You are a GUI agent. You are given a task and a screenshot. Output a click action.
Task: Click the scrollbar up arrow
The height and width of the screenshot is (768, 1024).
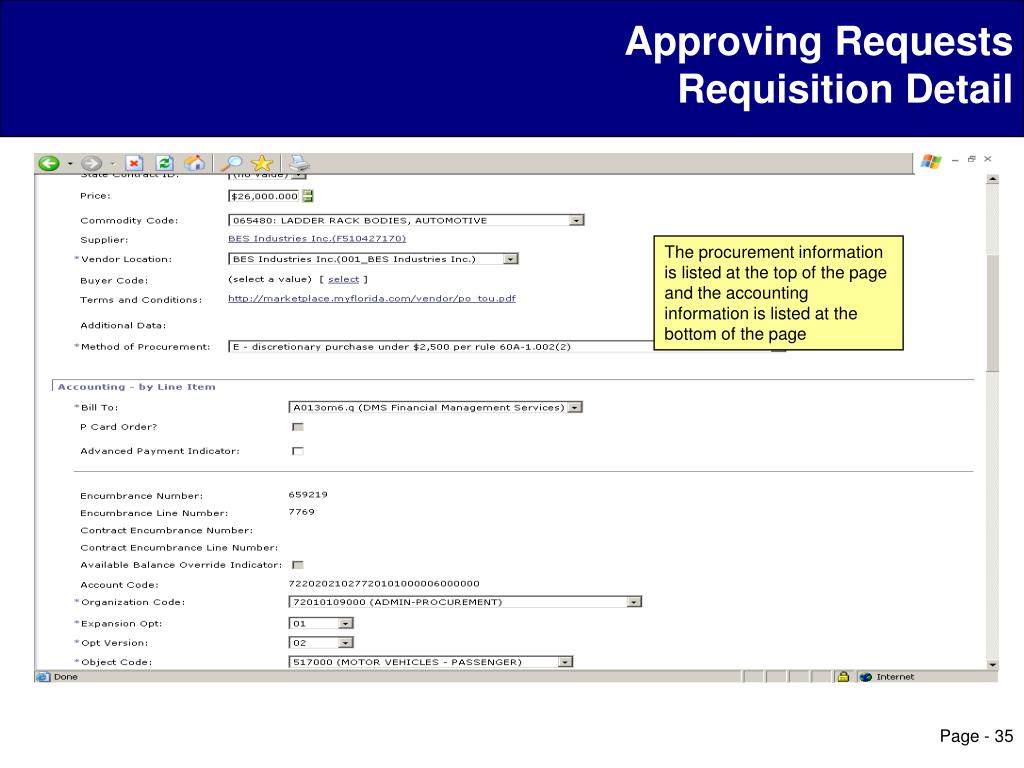click(x=993, y=179)
